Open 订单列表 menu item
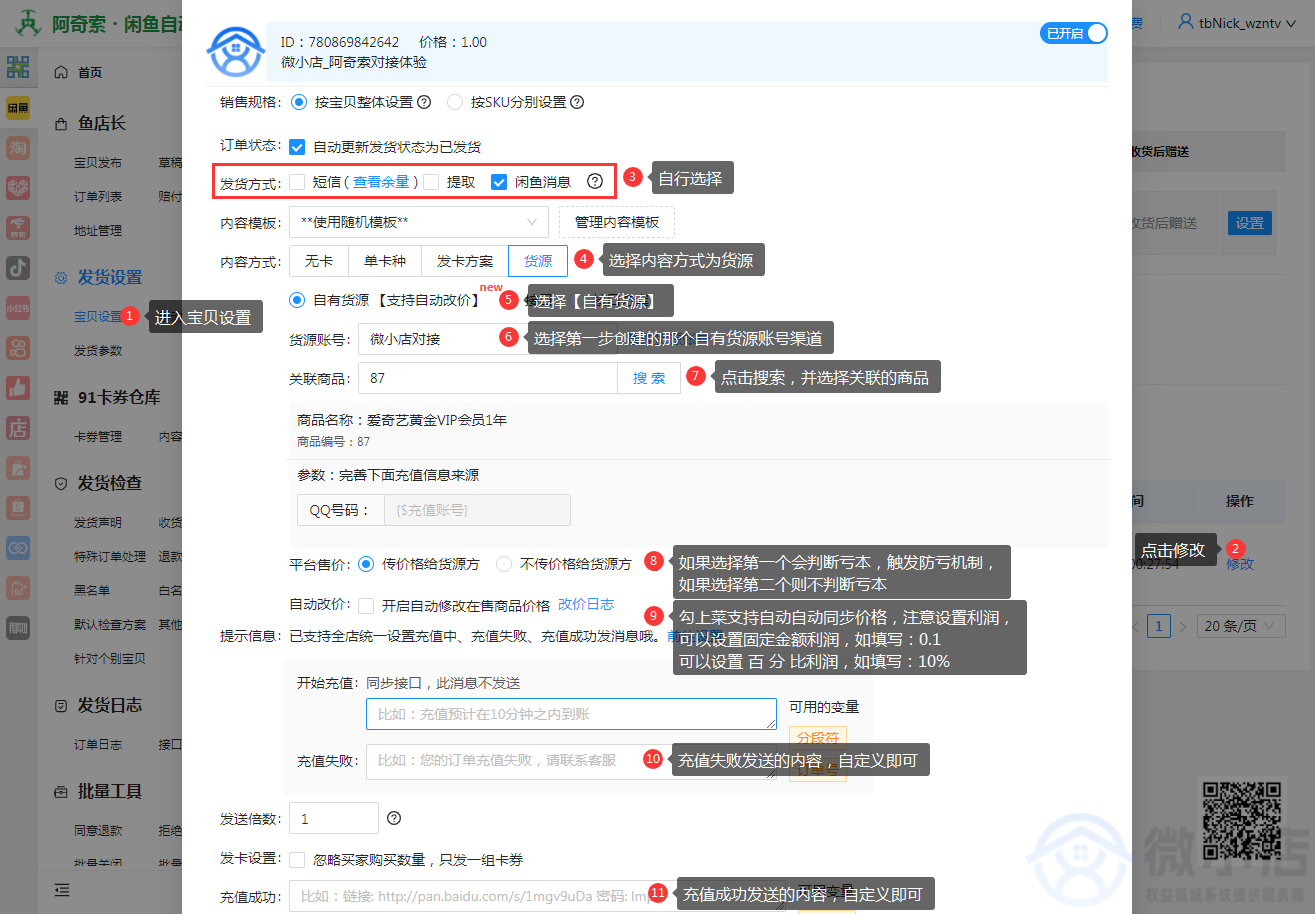Screen dimensions: 1315x914 coord(98,197)
